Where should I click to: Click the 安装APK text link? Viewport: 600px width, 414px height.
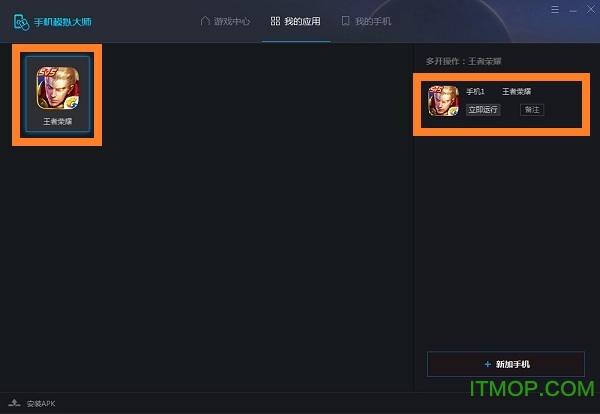(x=41, y=403)
